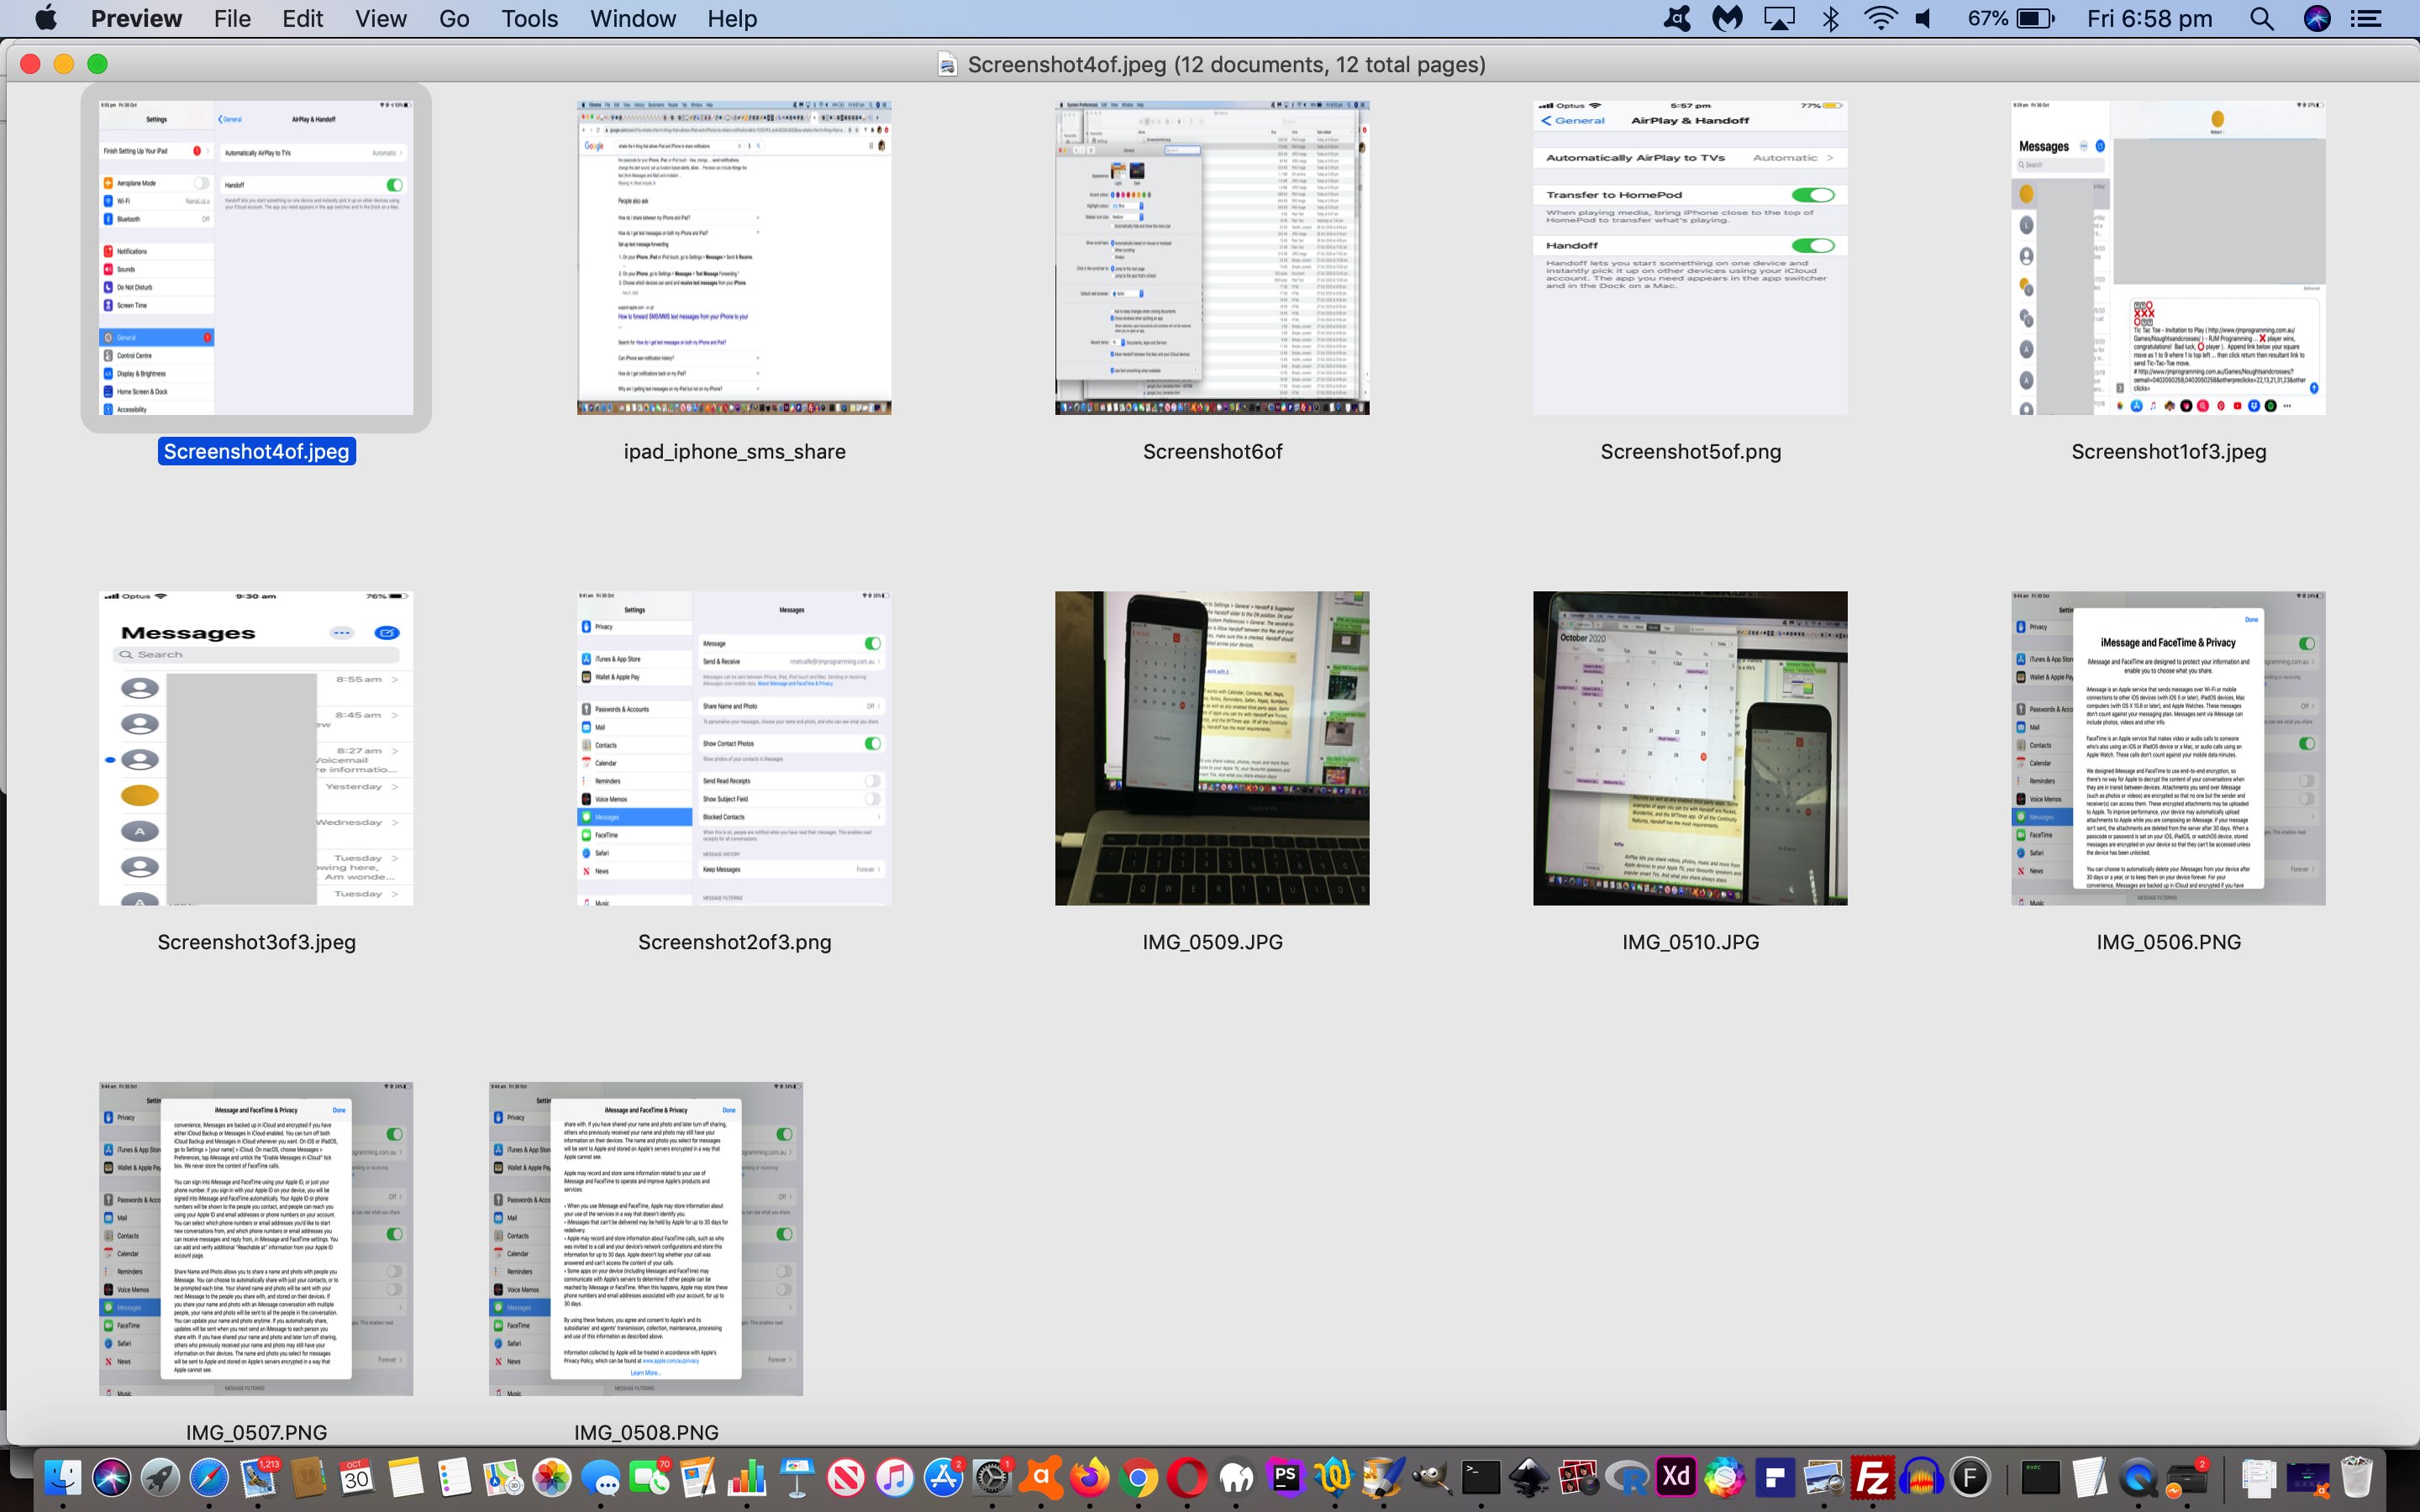Image resolution: width=2420 pixels, height=1512 pixels.
Task: Open the Tools menu
Action: pyautogui.click(x=530, y=18)
